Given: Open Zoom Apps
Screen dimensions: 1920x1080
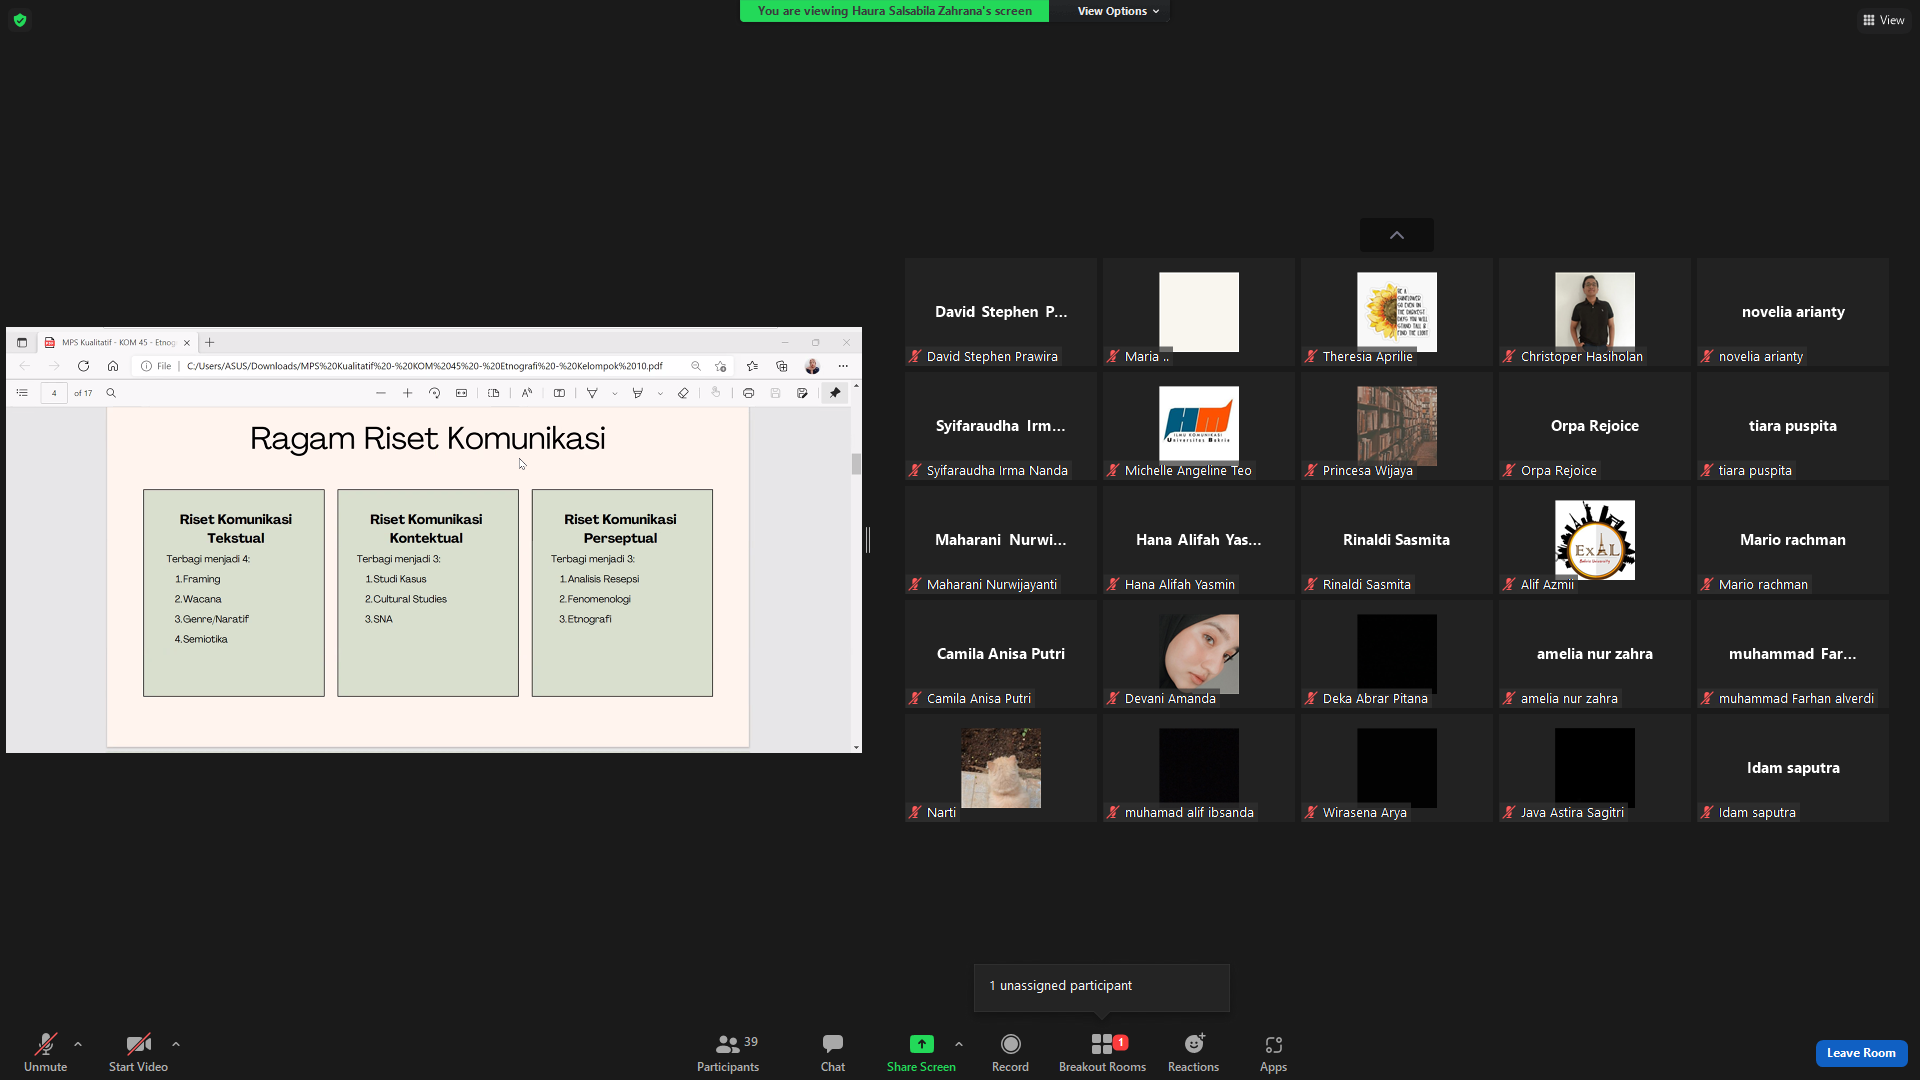Looking at the screenshot, I should coord(1273,1053).
